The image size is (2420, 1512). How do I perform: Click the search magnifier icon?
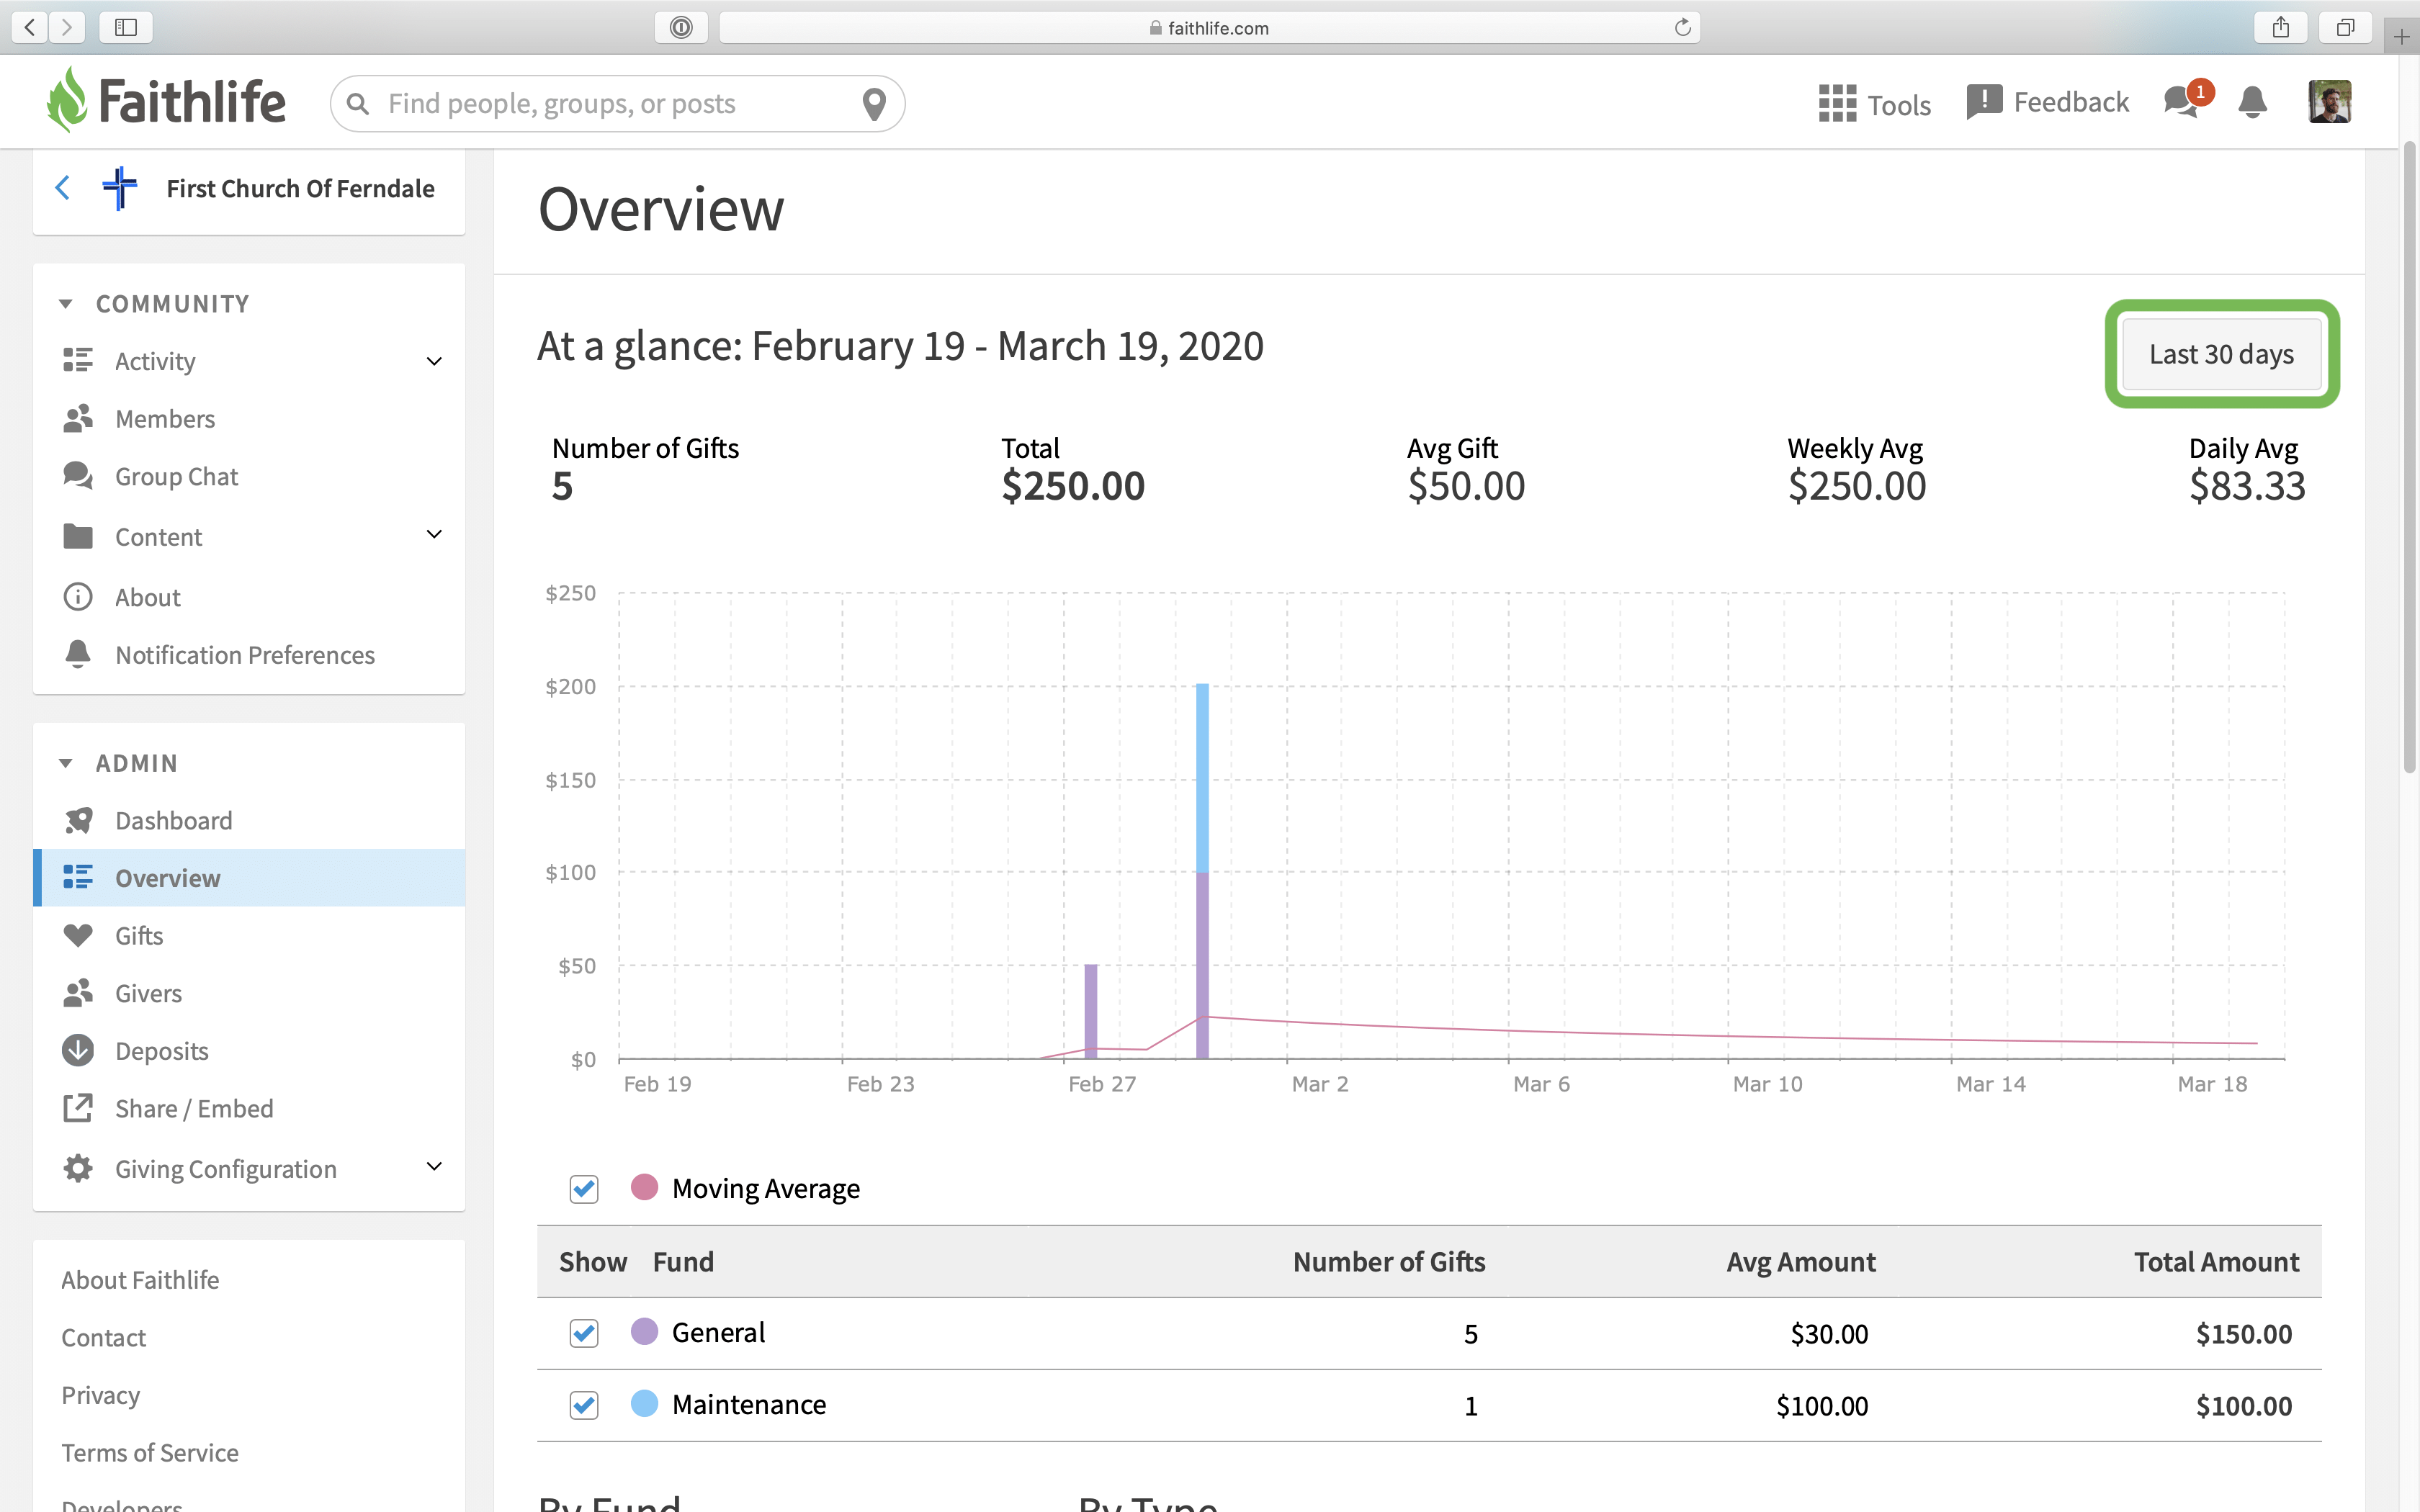(x=358, y=104)
